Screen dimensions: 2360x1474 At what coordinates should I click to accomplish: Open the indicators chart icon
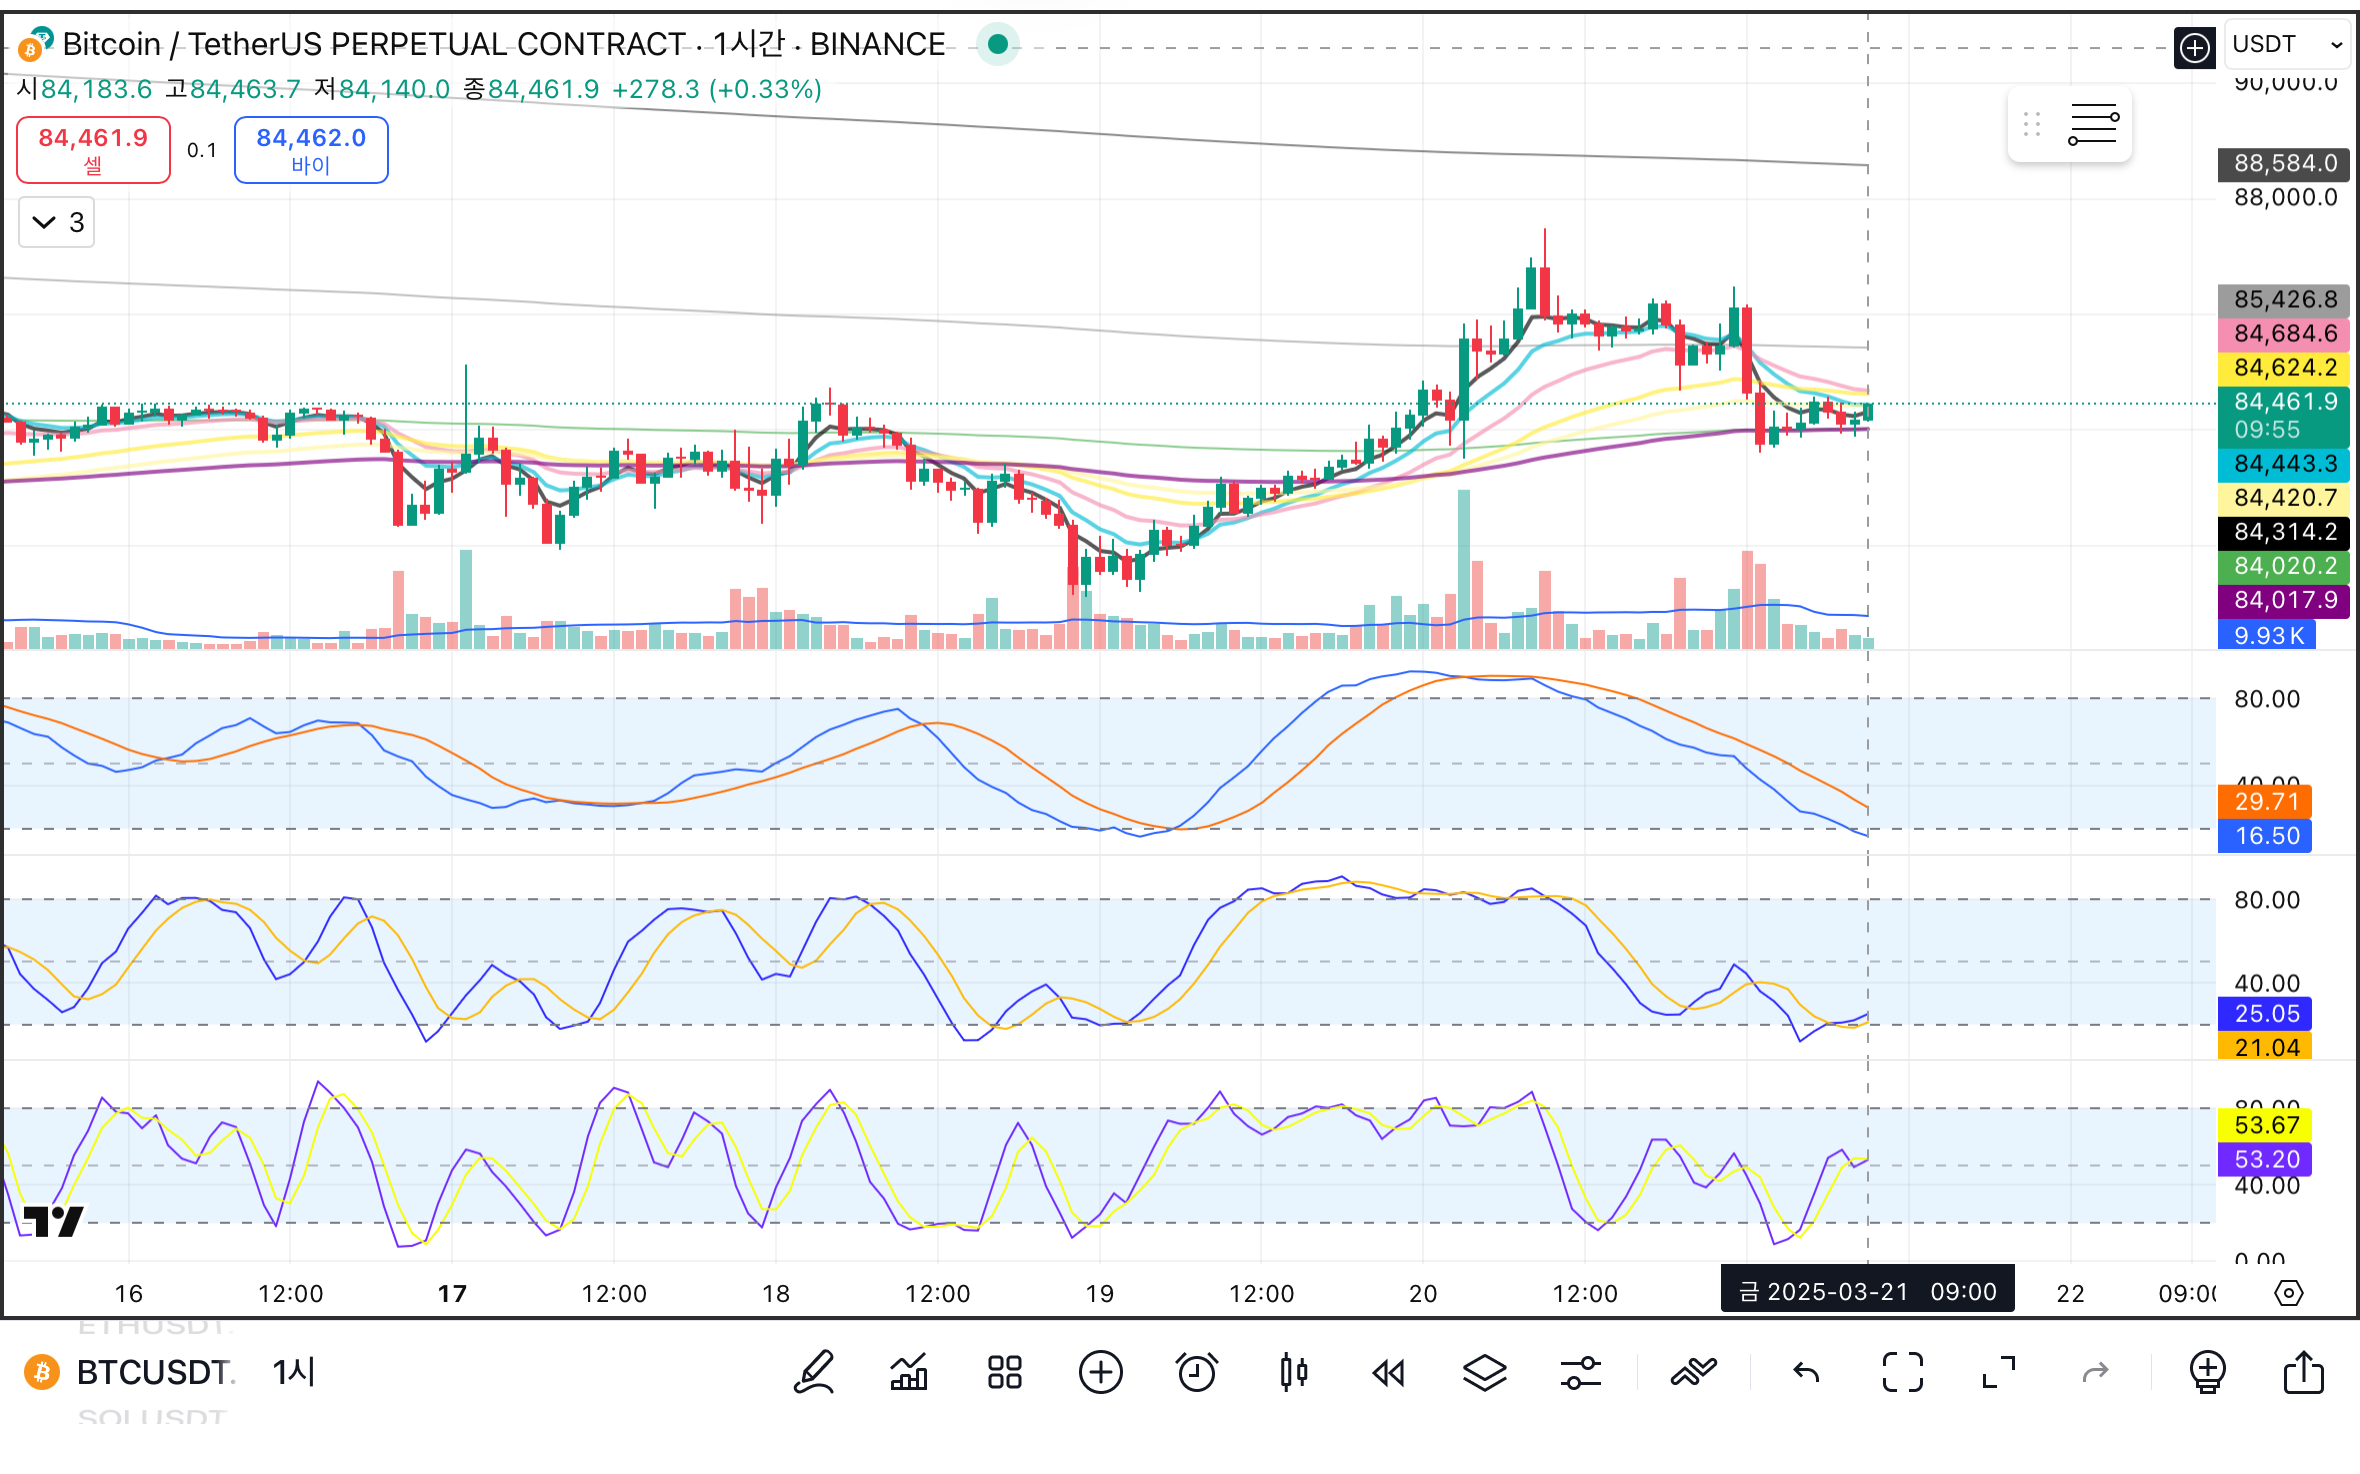click(x=908, y=1372)
